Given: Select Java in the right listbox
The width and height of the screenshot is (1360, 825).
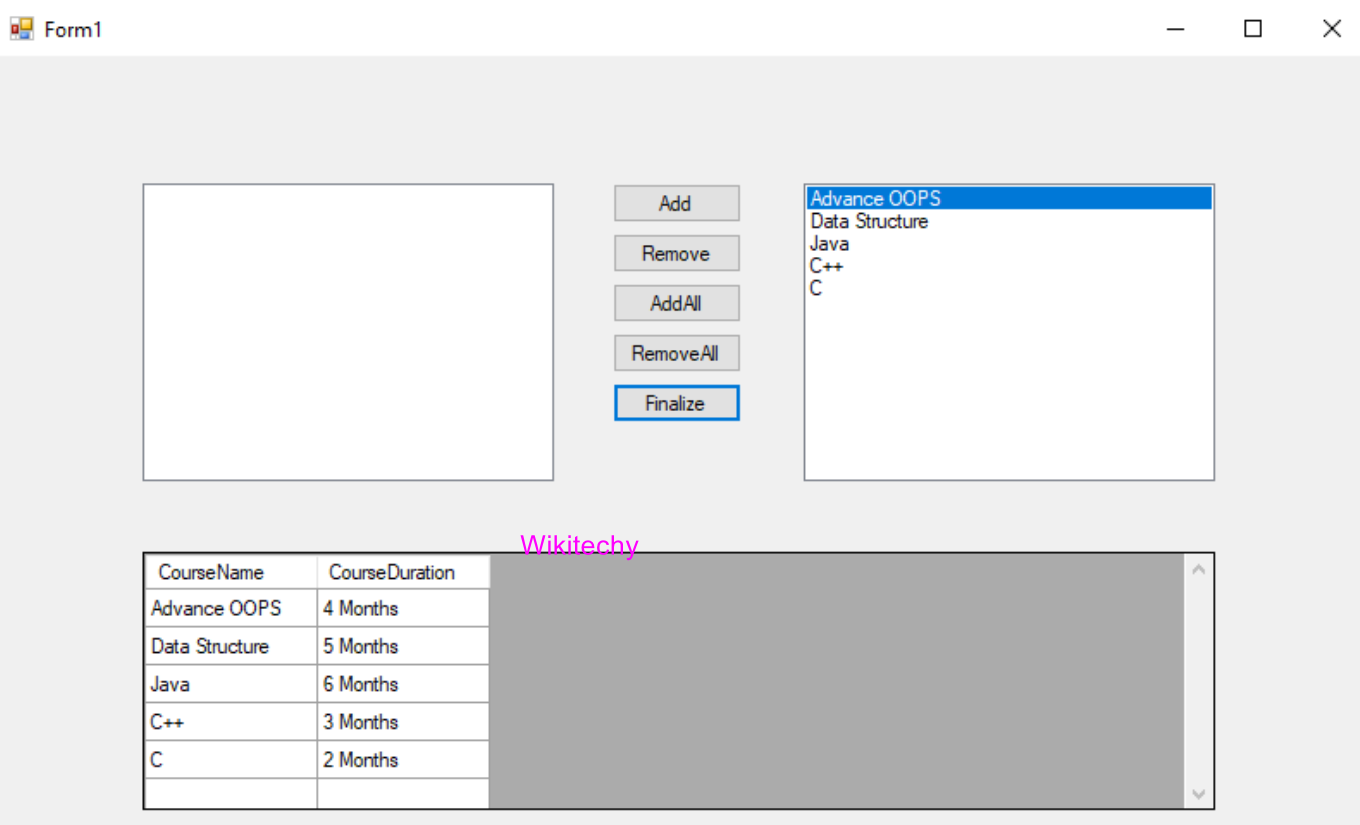Looking at the screenshot, I should click(1009, 243).
